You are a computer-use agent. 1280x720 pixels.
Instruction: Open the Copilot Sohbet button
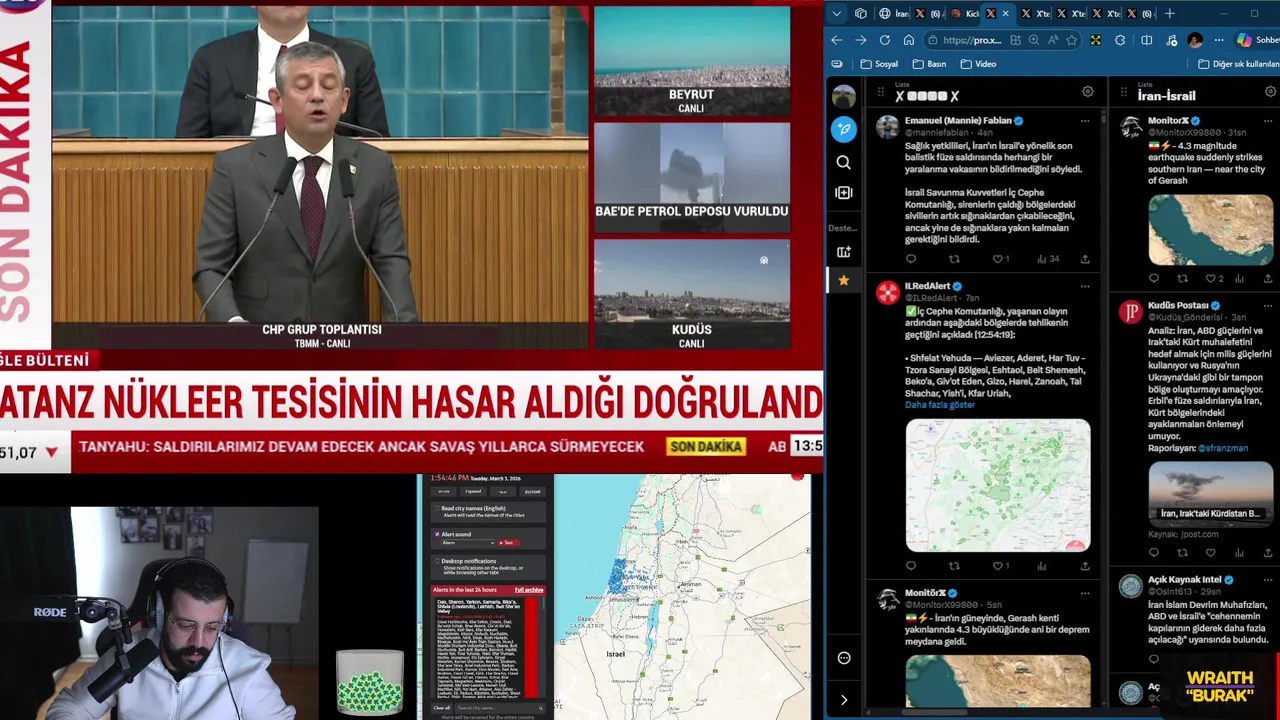(1258, 40)
